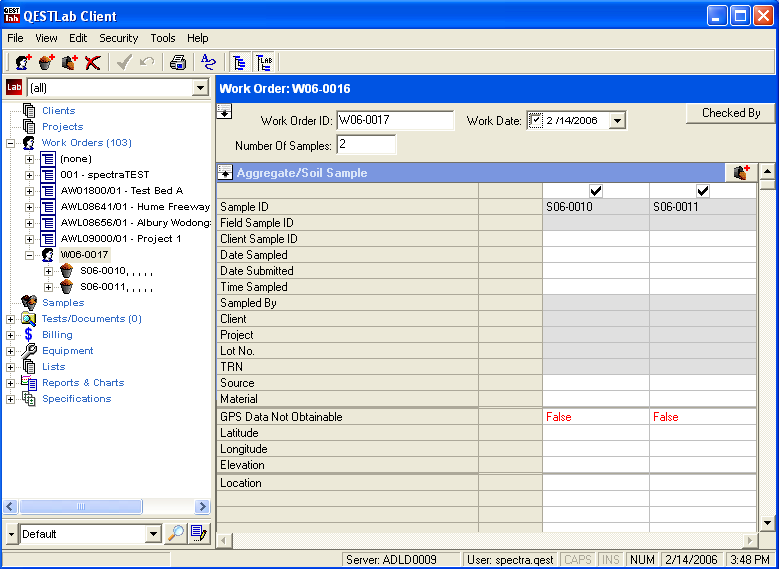This screenshot has width=779, height=569.
Task: Open the Security menu
Action: [x=118, y=38]
